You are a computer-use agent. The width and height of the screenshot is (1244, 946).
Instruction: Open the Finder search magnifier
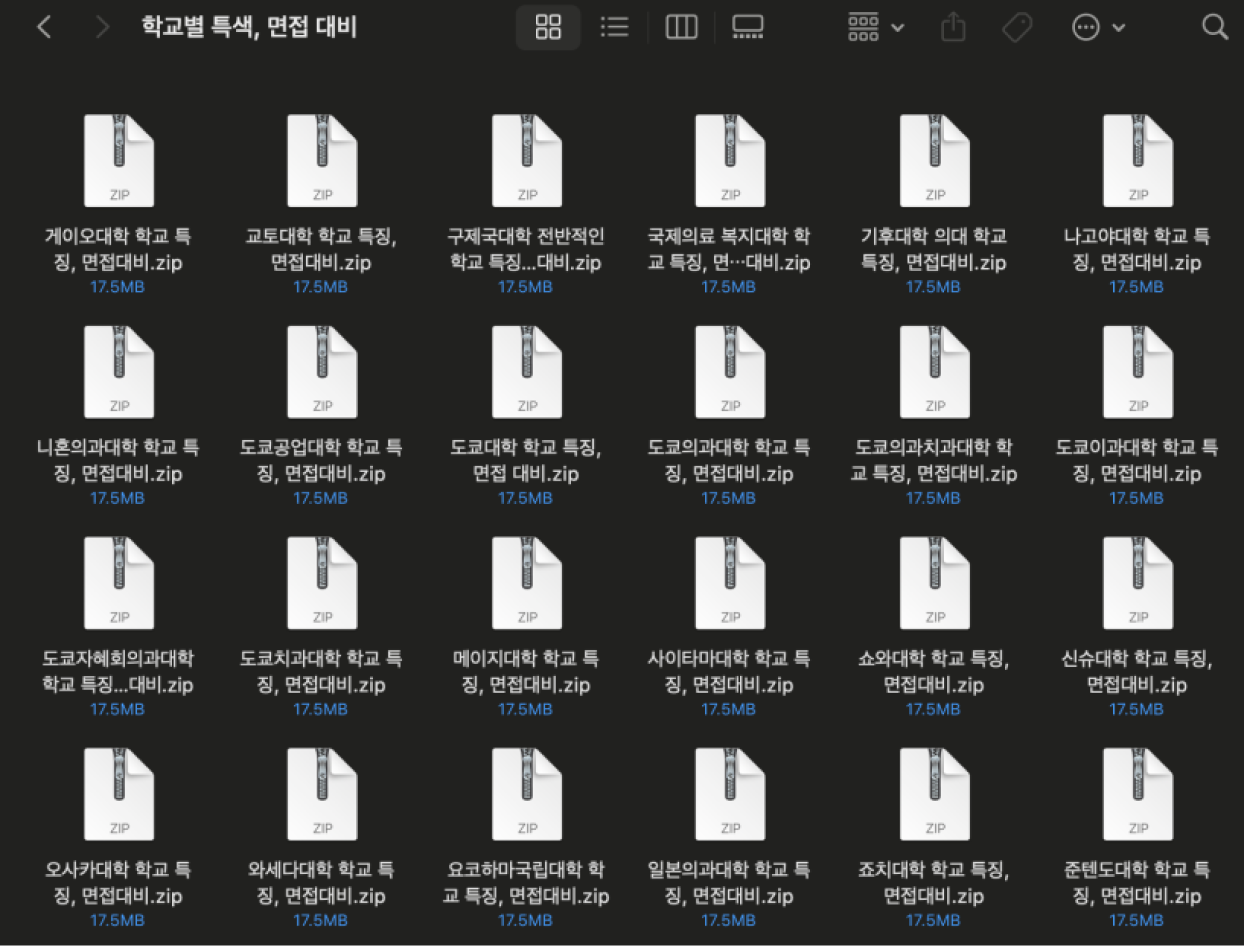[x=1214, y=27]
